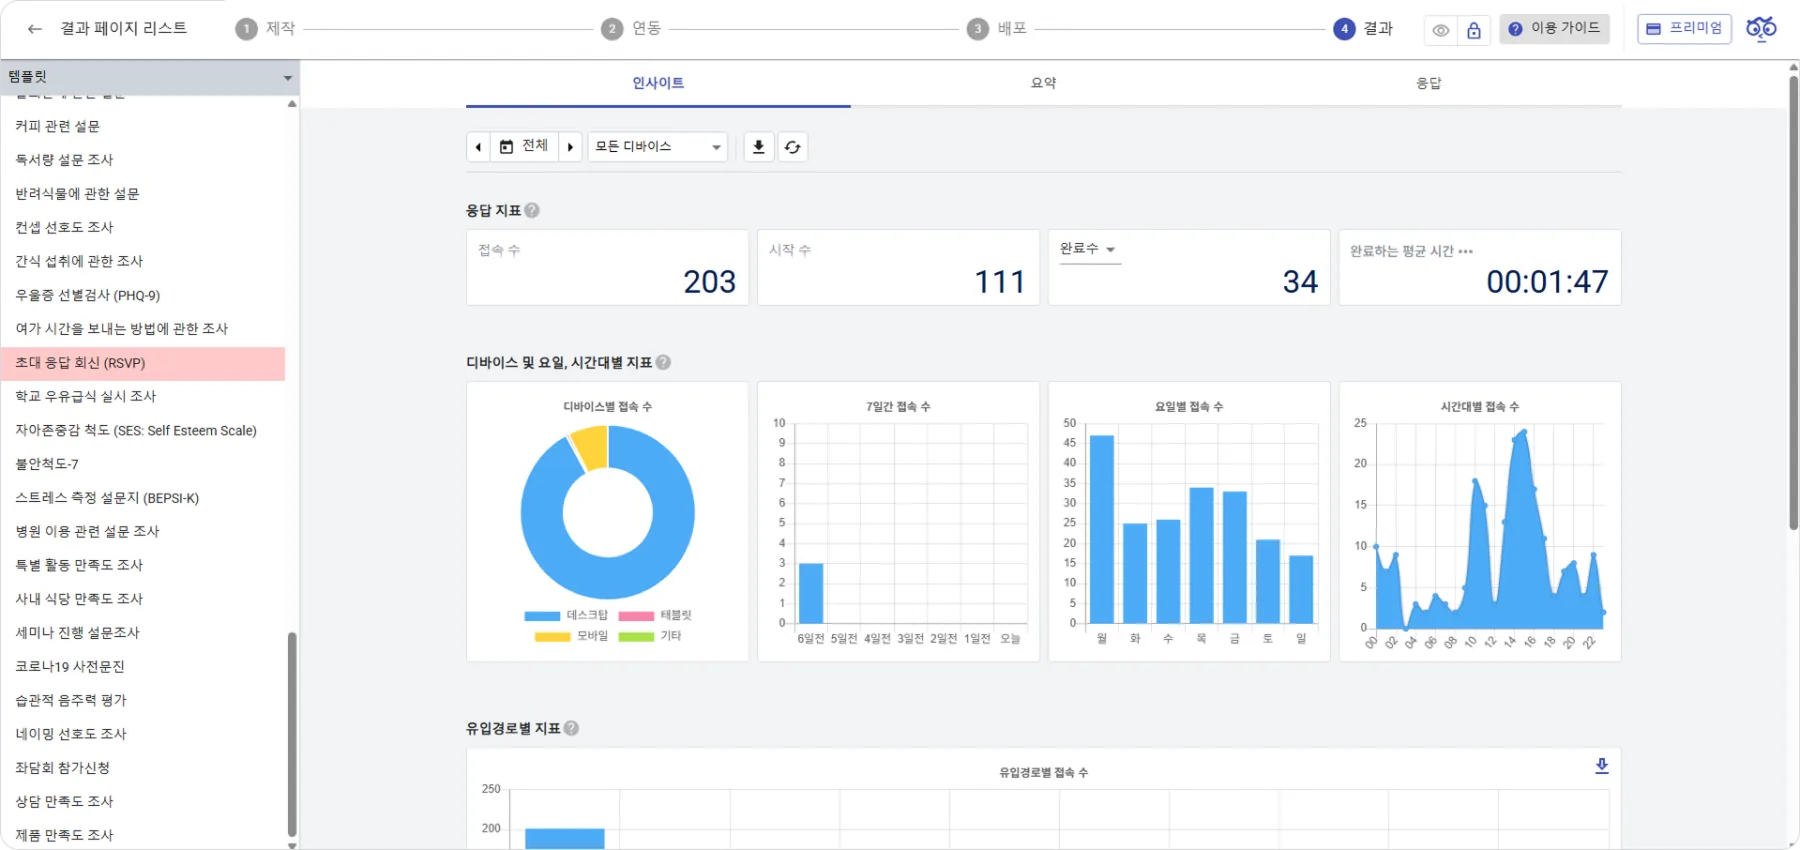Select template 여가 시간을 보내는 방법에 관한 조사
Image resolution: width=1800 pixels, height=850 pixels.
pos(143,329)
